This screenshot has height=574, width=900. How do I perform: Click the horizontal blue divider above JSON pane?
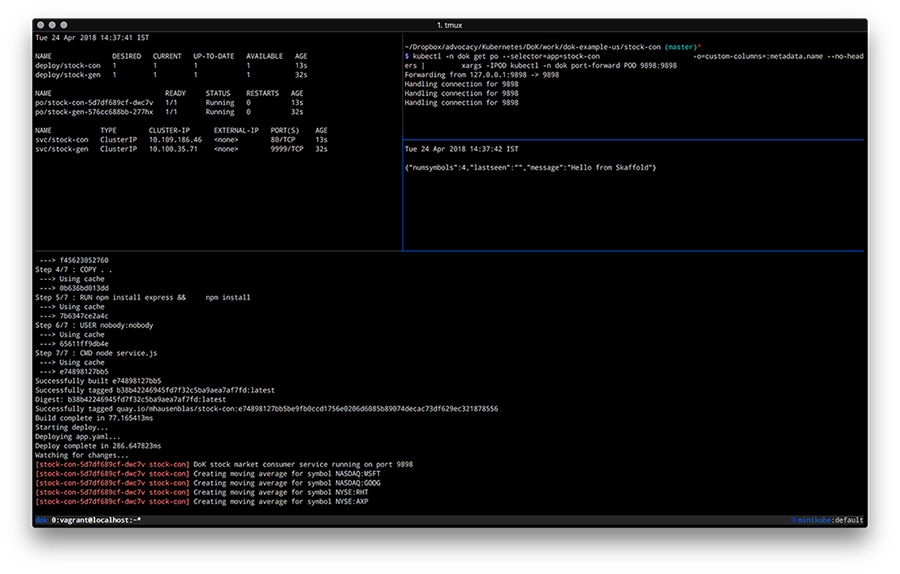(632, 140)
